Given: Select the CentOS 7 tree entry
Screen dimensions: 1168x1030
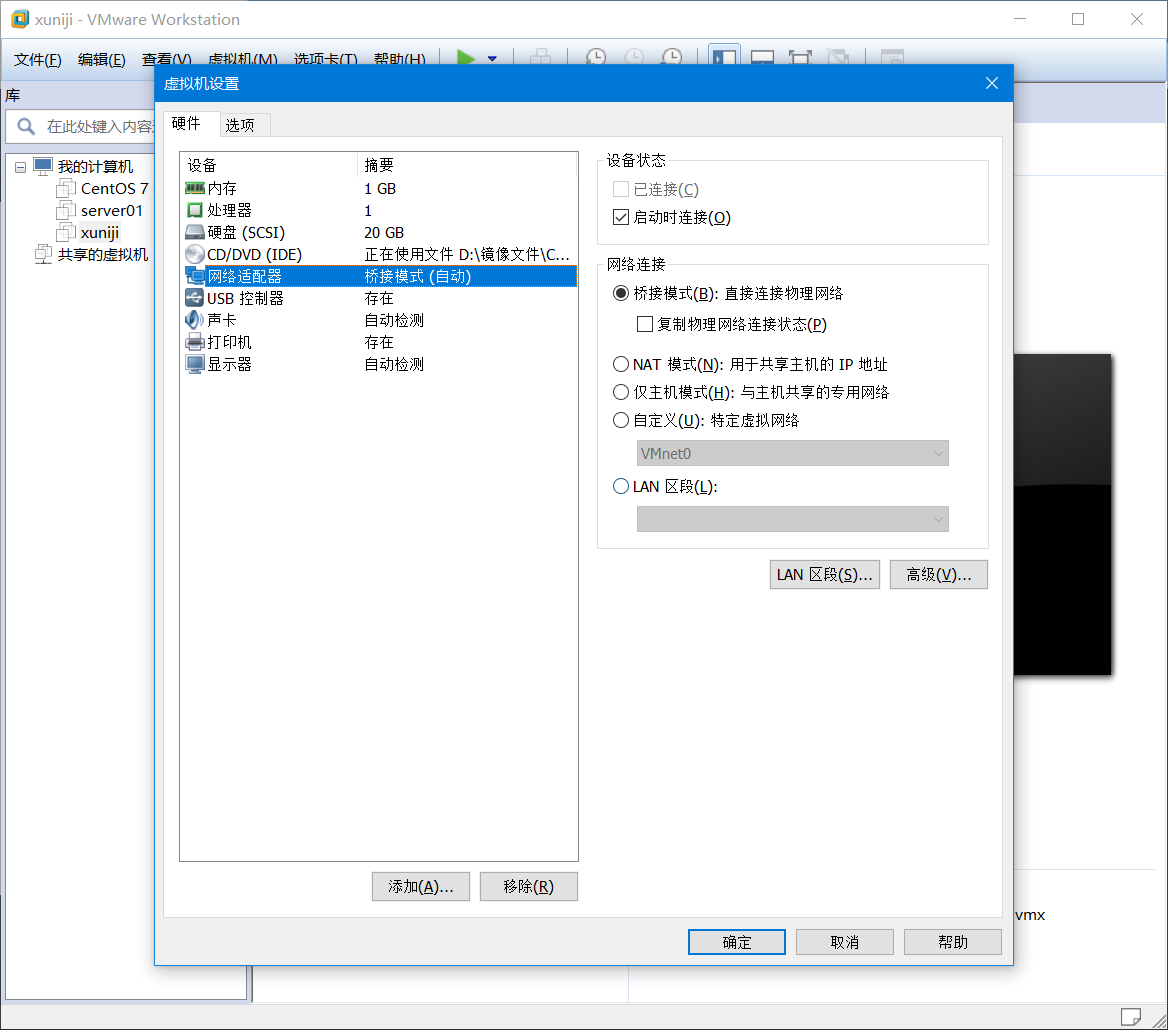Looking at the screenshot, I should click(115, 188).
